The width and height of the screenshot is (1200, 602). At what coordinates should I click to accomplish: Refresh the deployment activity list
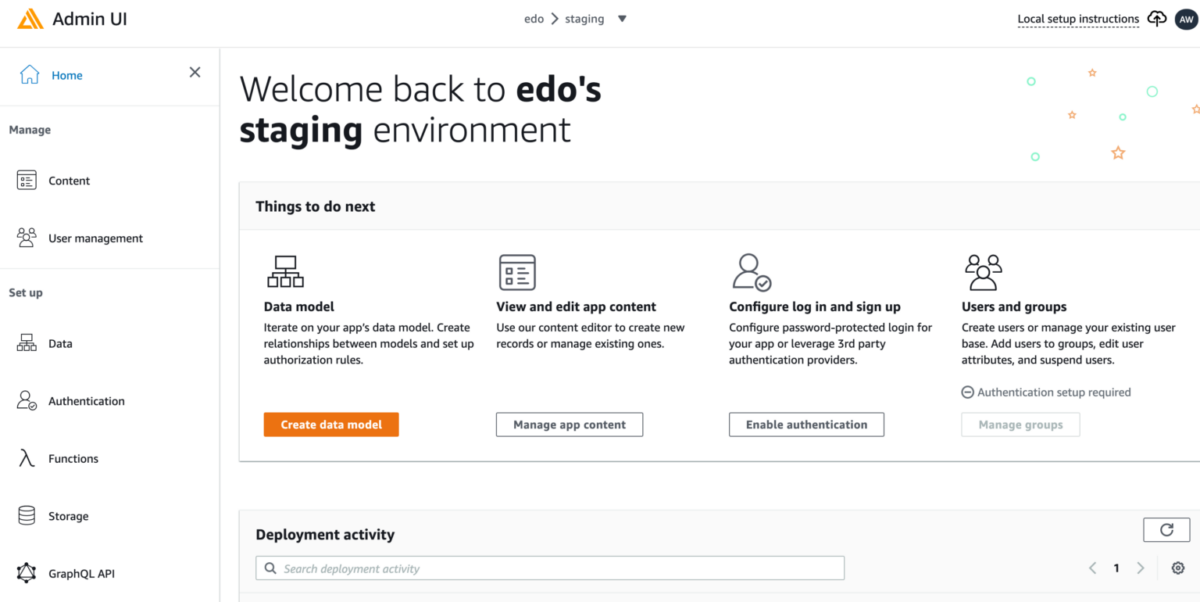(x=1166, y=530)
